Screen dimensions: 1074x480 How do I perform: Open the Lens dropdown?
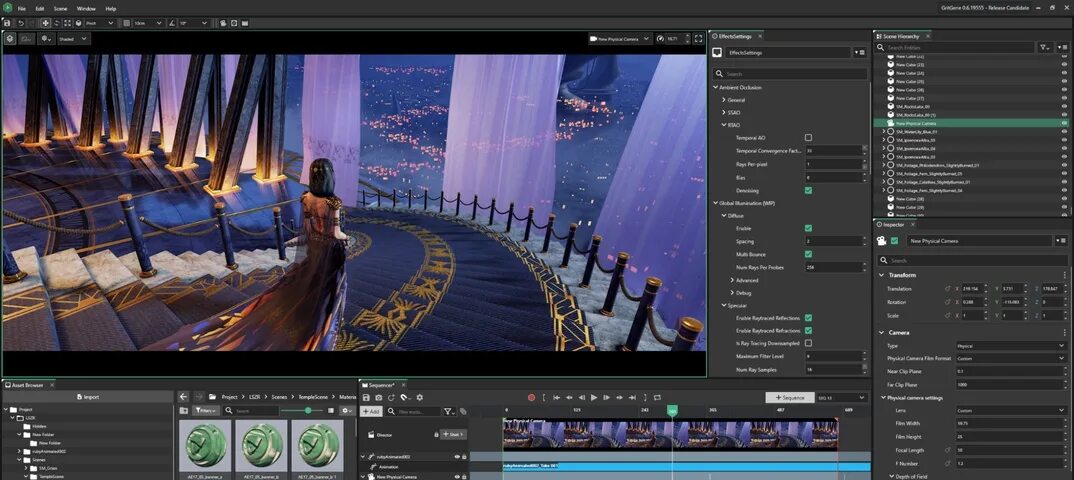[1011, 410]
